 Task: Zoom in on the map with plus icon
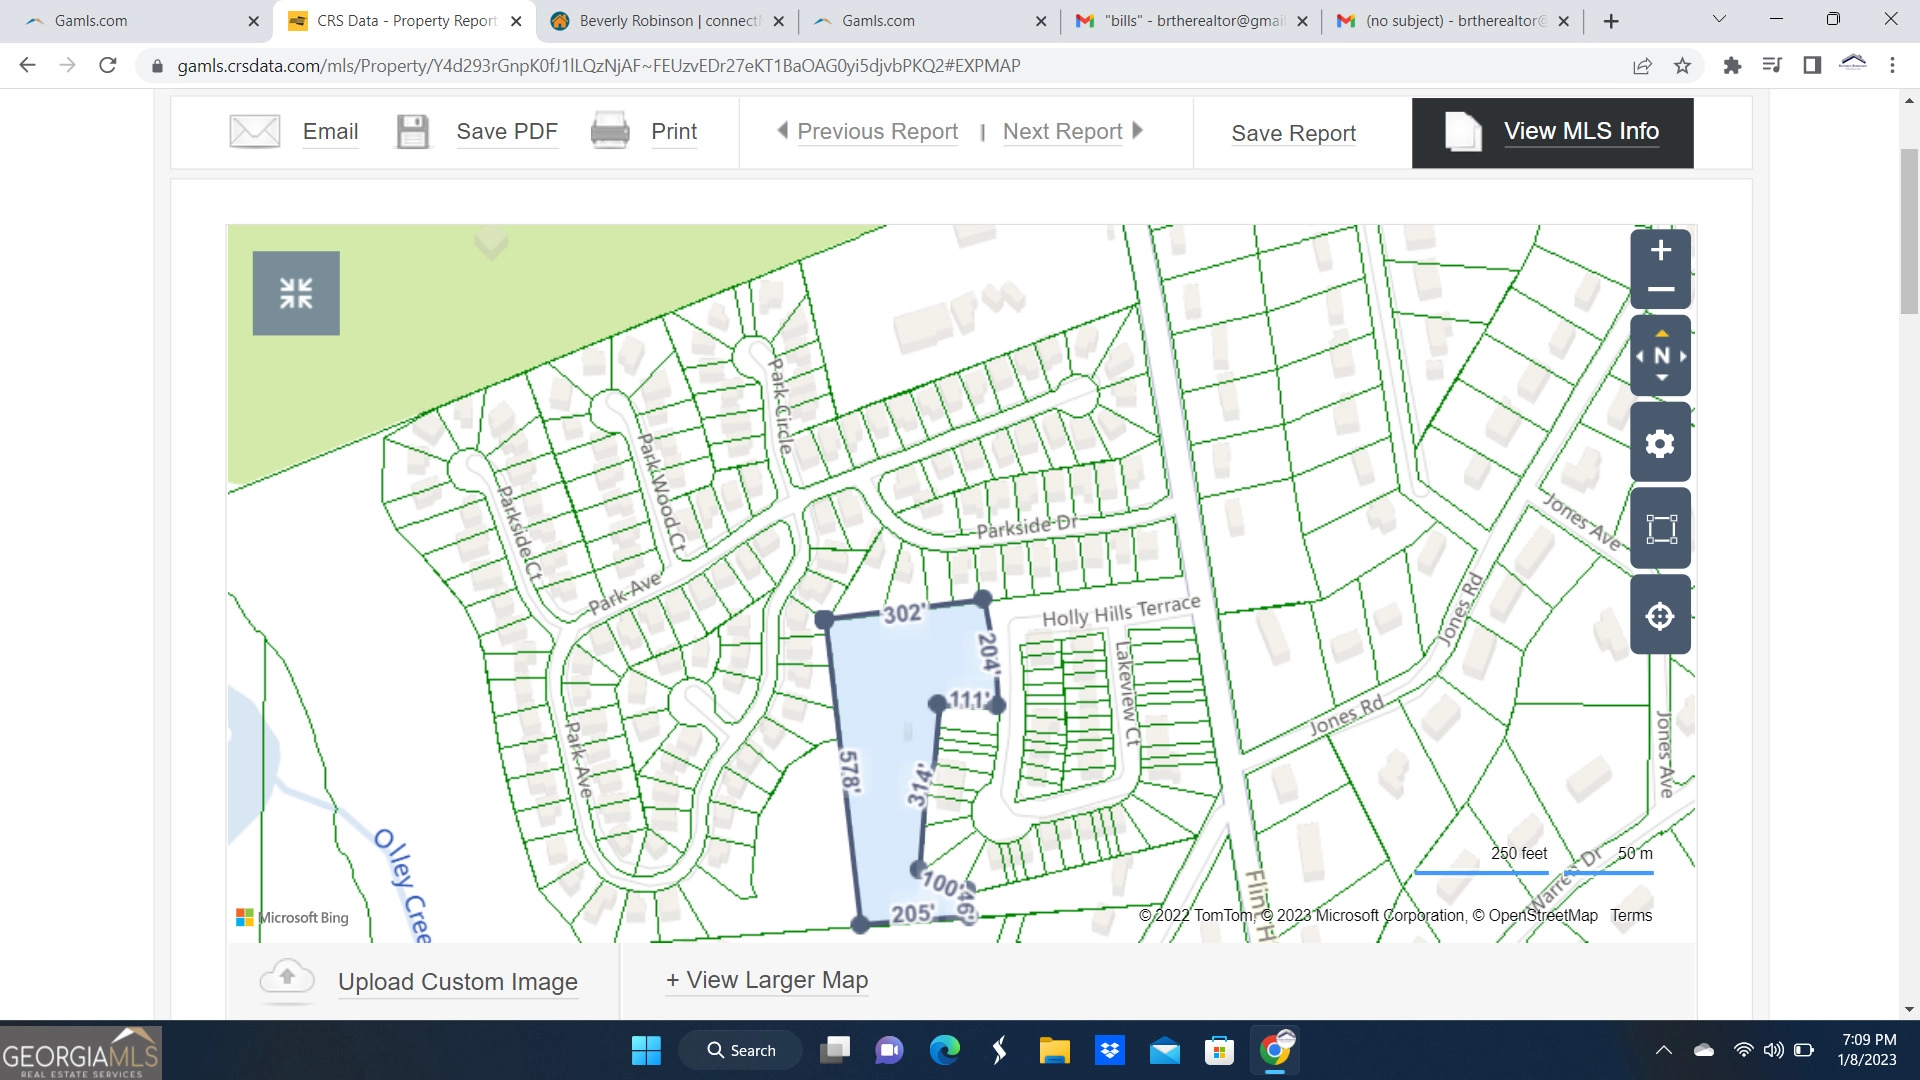tap(1660, 249)
